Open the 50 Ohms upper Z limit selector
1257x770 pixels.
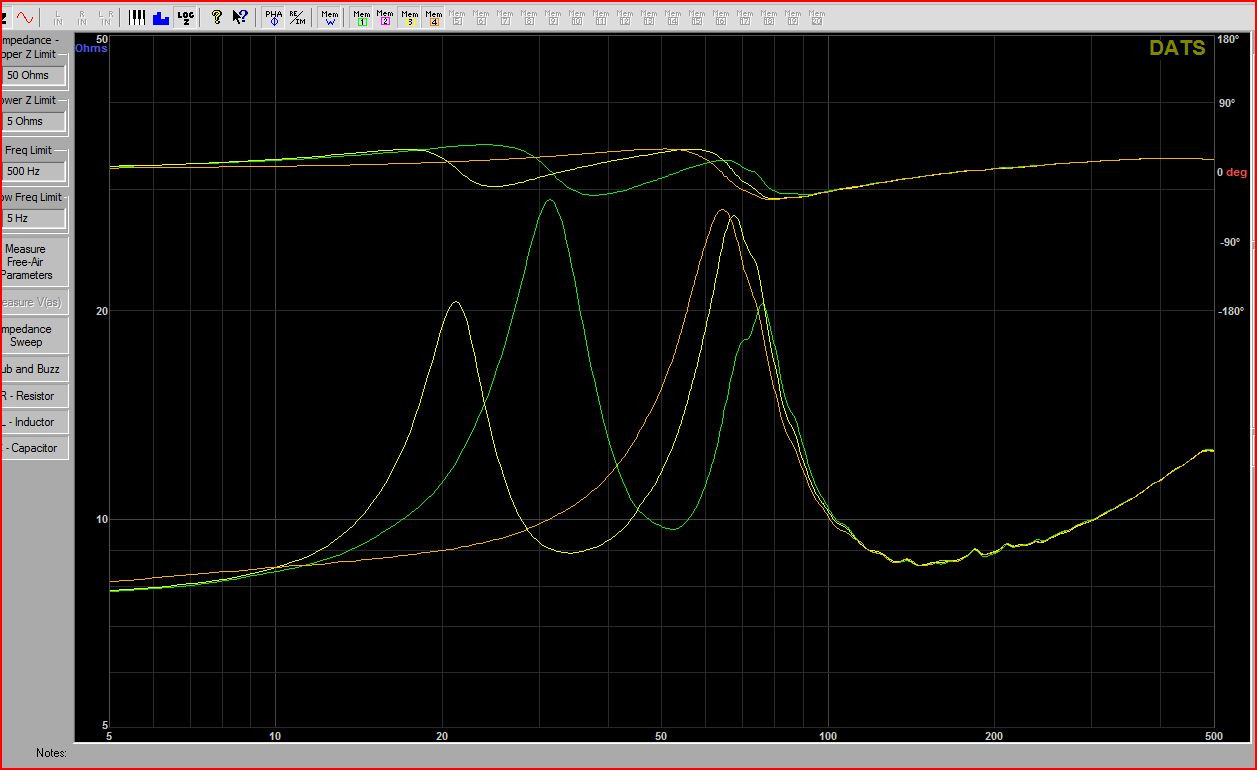coord(33,75)
